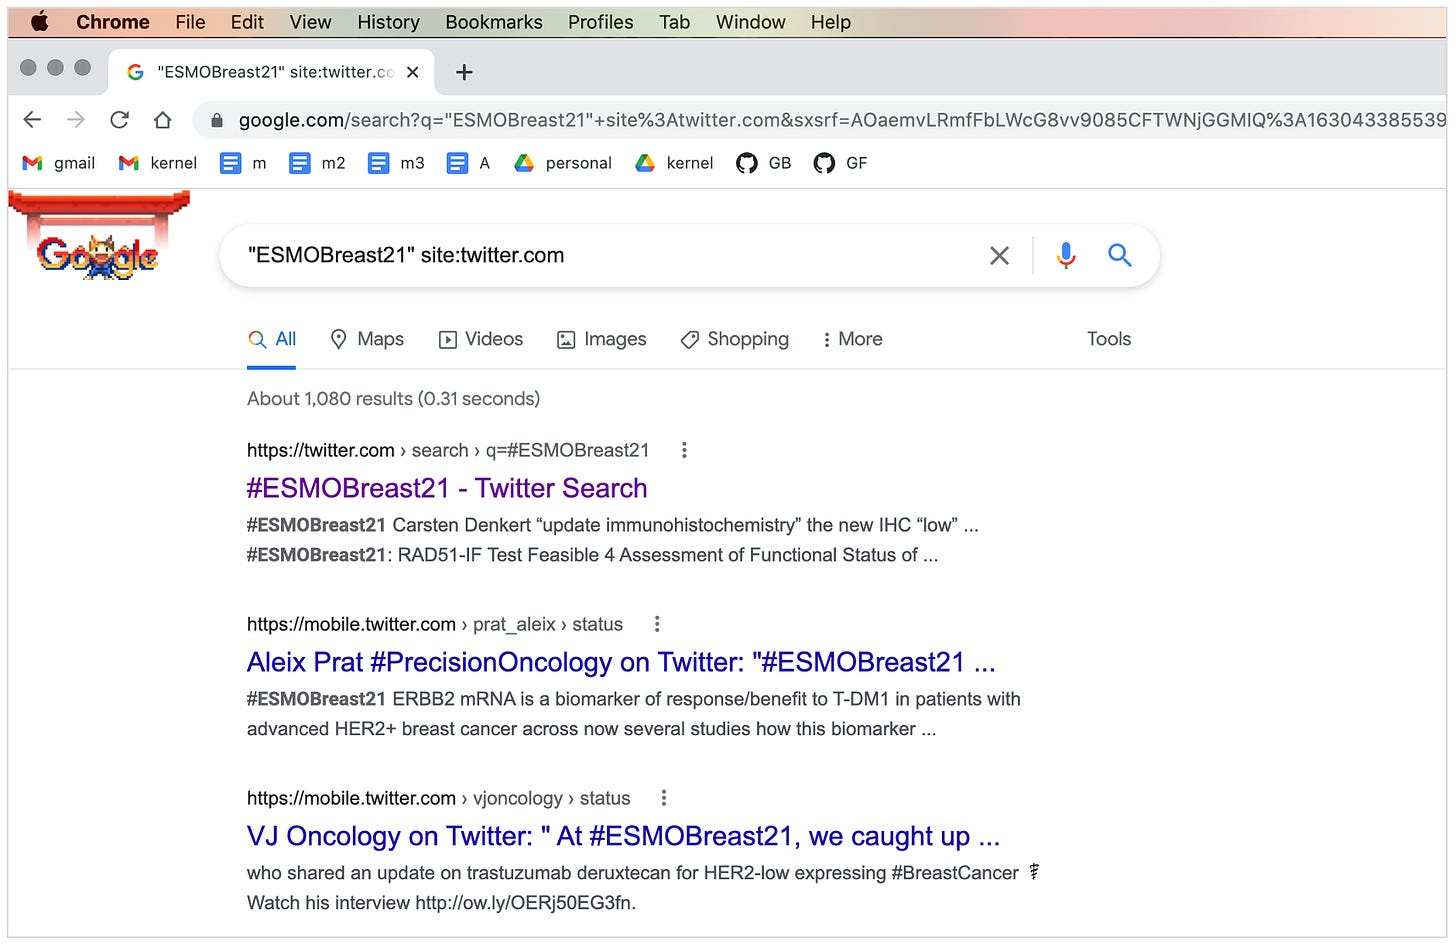Close the ESMOBreast21 browser tab
The height and width of the screenshot is (947, 1456).
(412, 72)
